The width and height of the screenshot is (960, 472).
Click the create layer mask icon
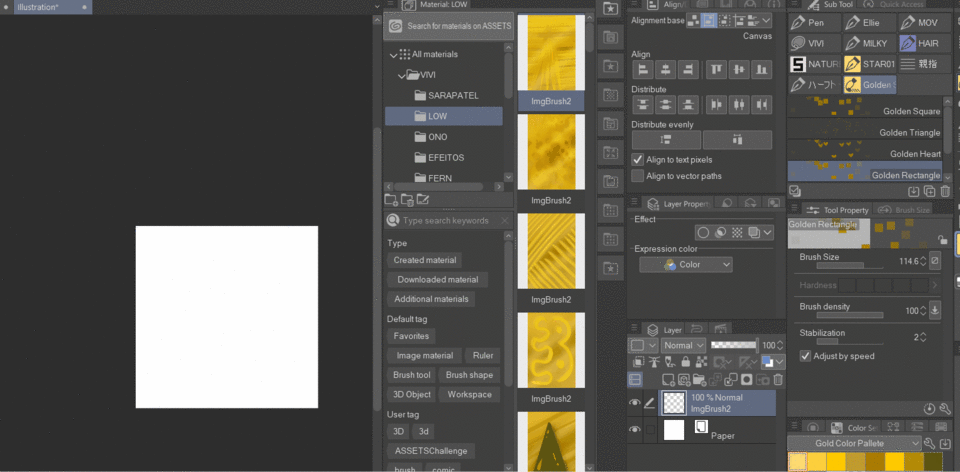(x=746, y=380)
